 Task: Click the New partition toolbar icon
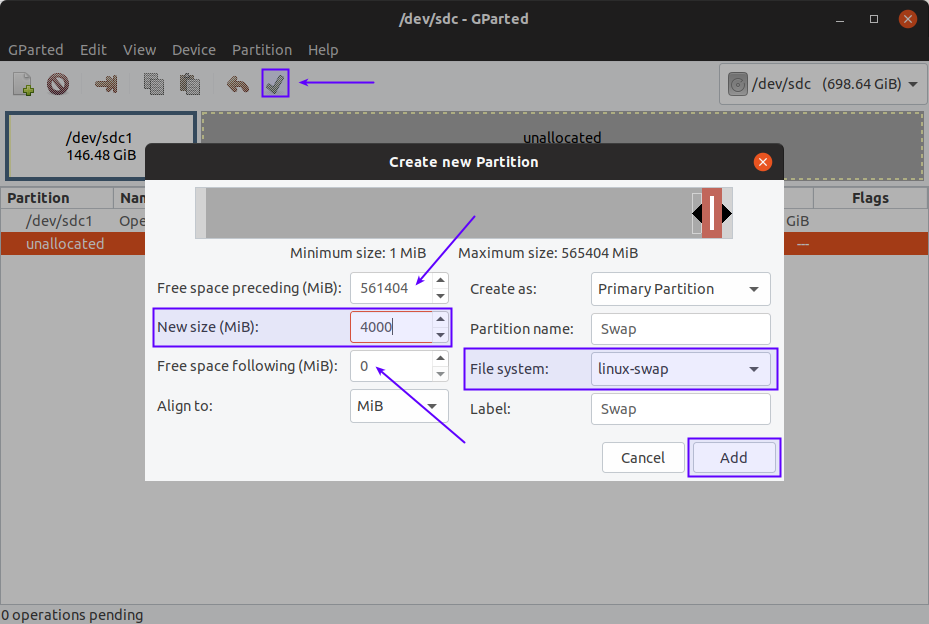[x=23, y=84]
